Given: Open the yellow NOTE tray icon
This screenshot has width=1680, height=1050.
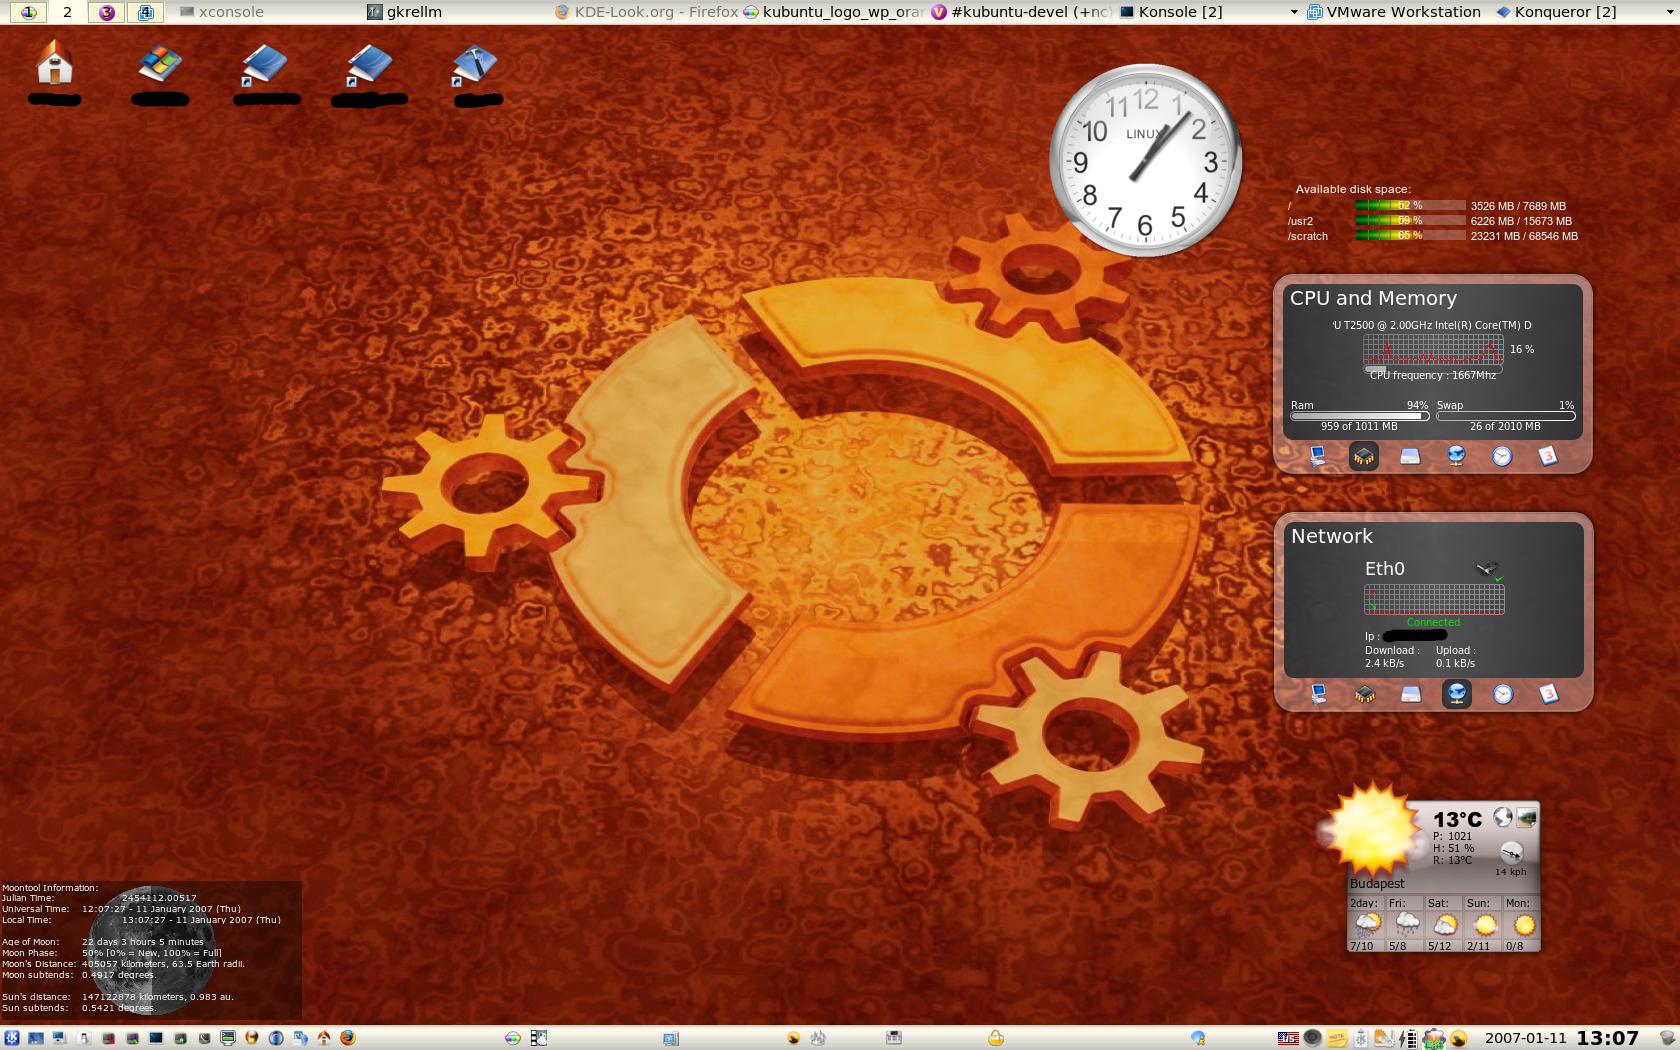Looking at the screenshot, I should [x=1336, y=1038].
